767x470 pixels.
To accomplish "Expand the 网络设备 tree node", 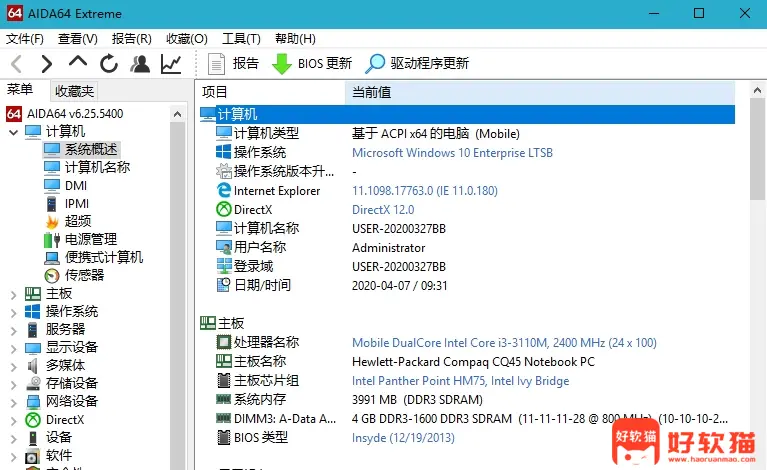I will pos(14,403).
